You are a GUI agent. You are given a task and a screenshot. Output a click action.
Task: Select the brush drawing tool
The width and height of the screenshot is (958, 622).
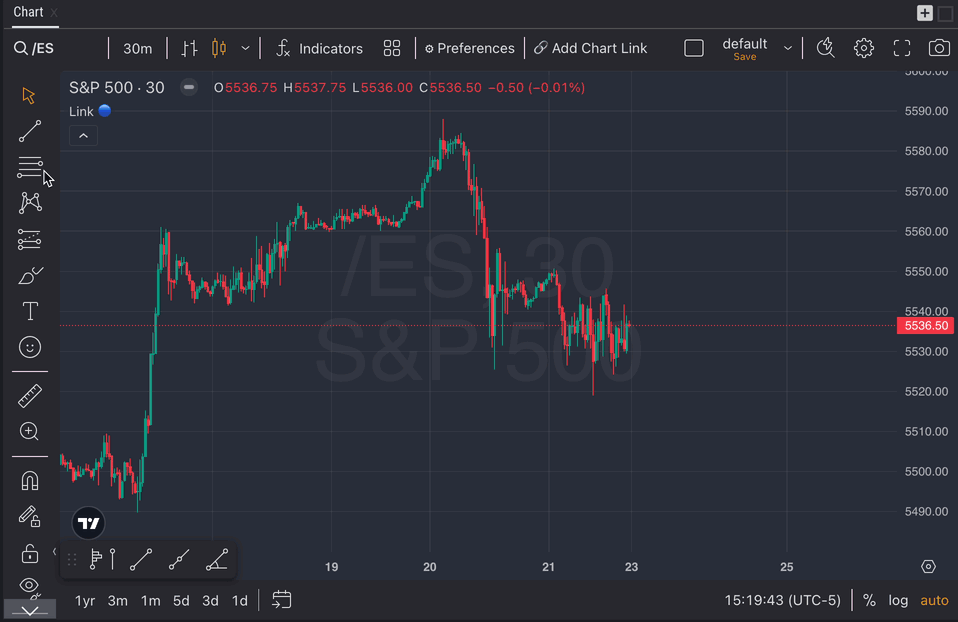coord(30,276)
